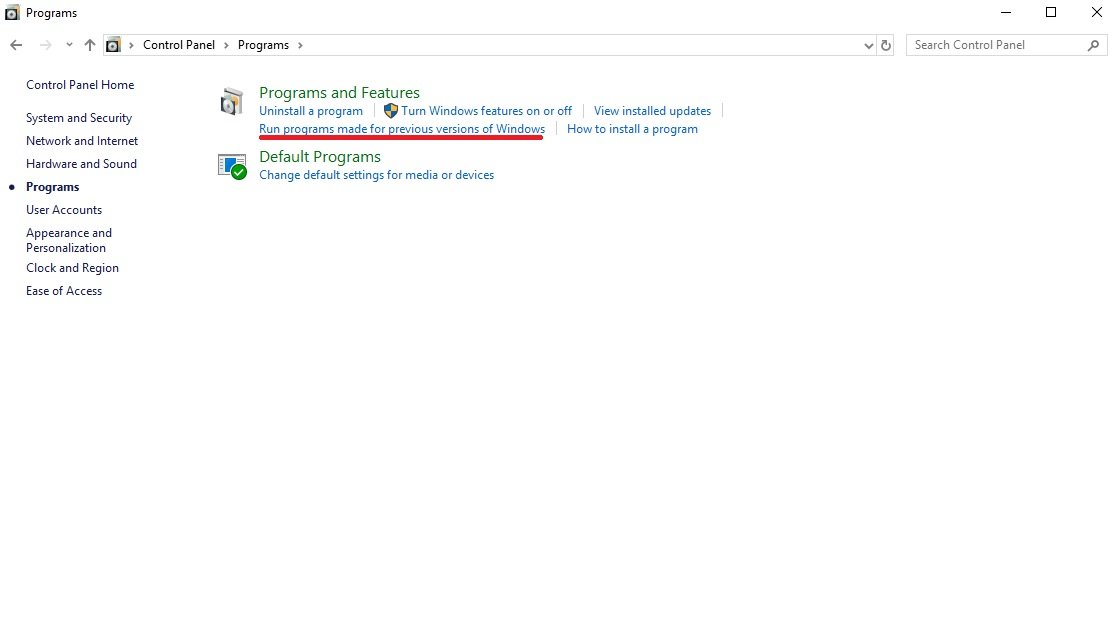Open System and Security category
The height and width of the screenshot is (630, 1119).
click(x=79, y=118)
